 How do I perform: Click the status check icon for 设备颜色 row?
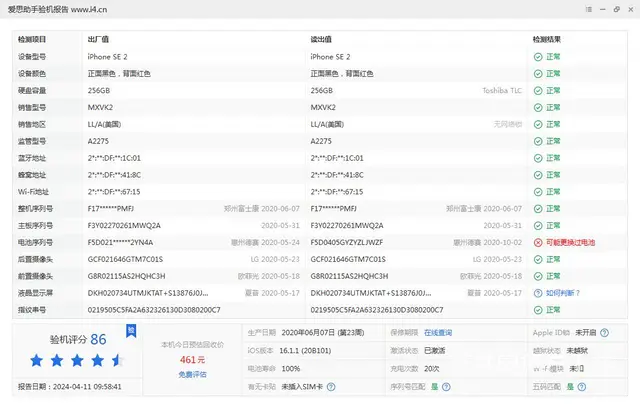click(x=538, y=74)
